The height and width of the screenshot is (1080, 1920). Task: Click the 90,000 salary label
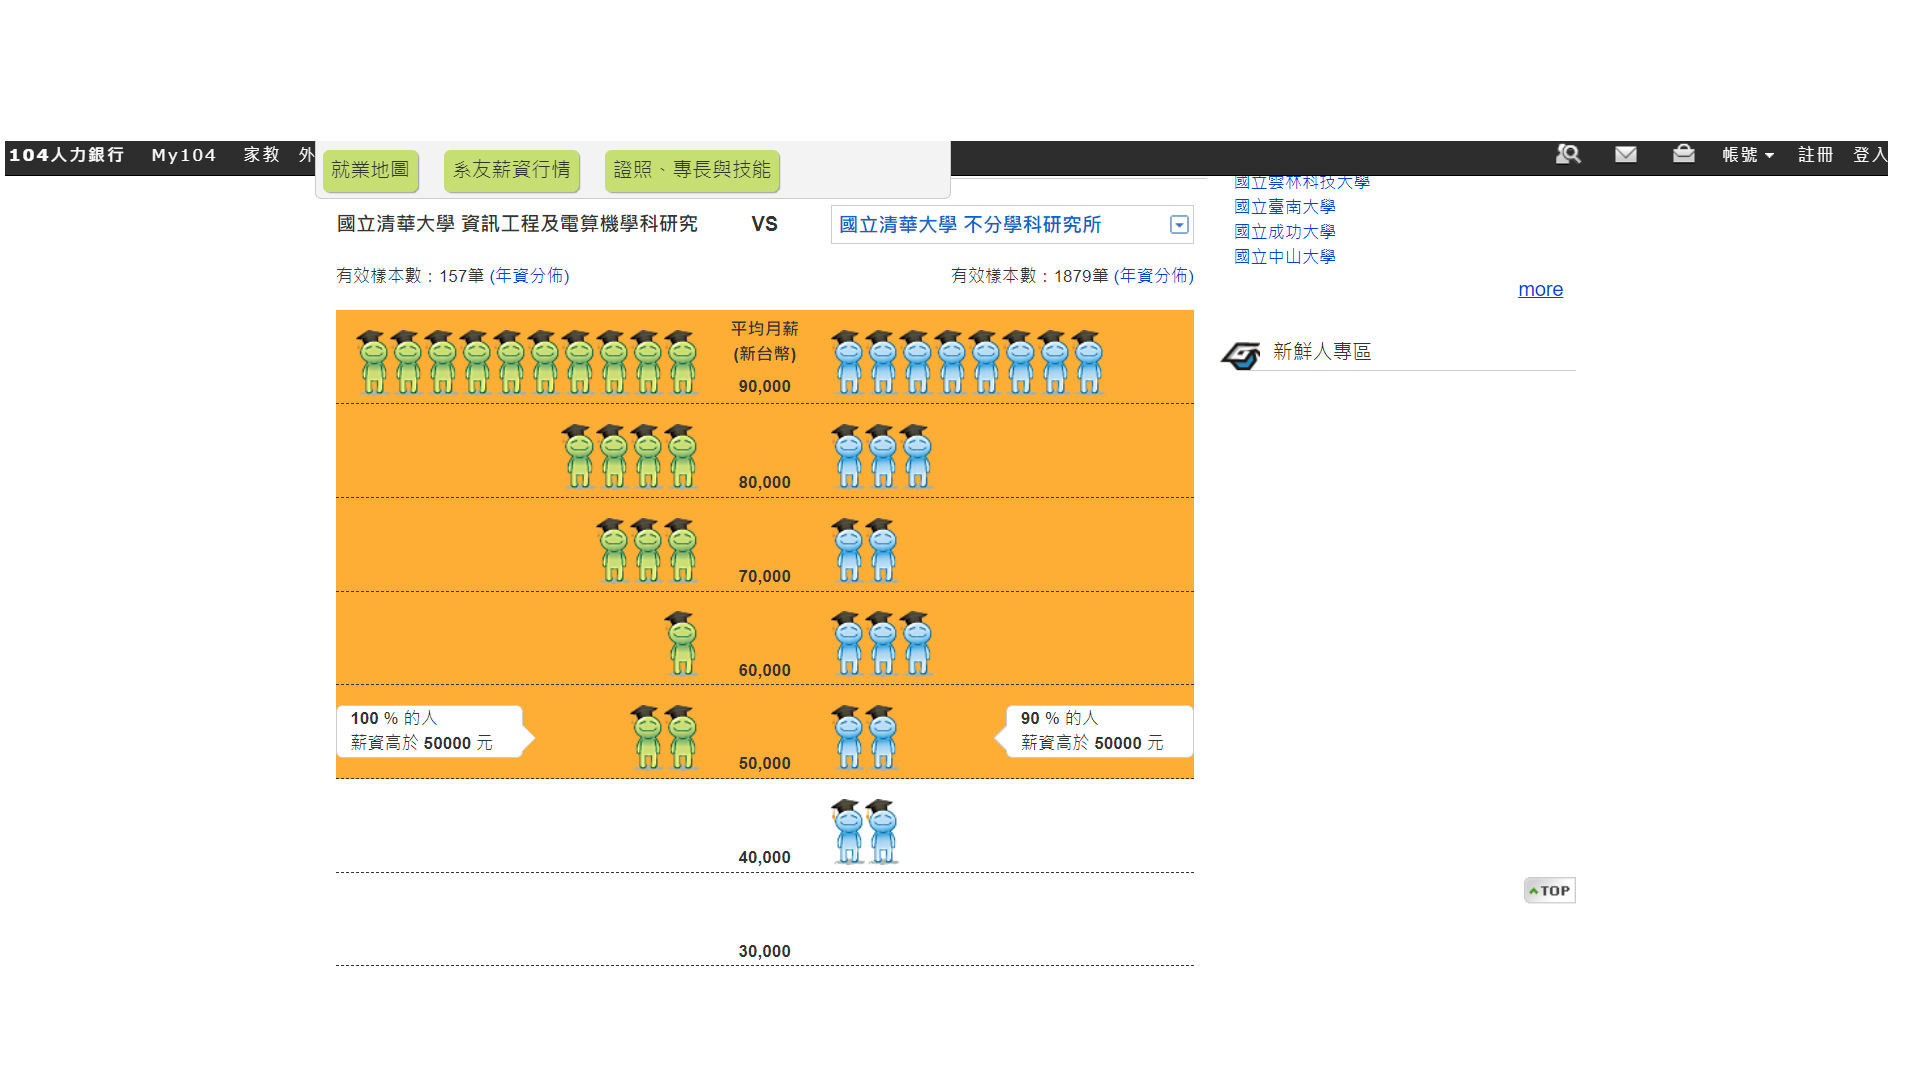[x=764, y=387]
